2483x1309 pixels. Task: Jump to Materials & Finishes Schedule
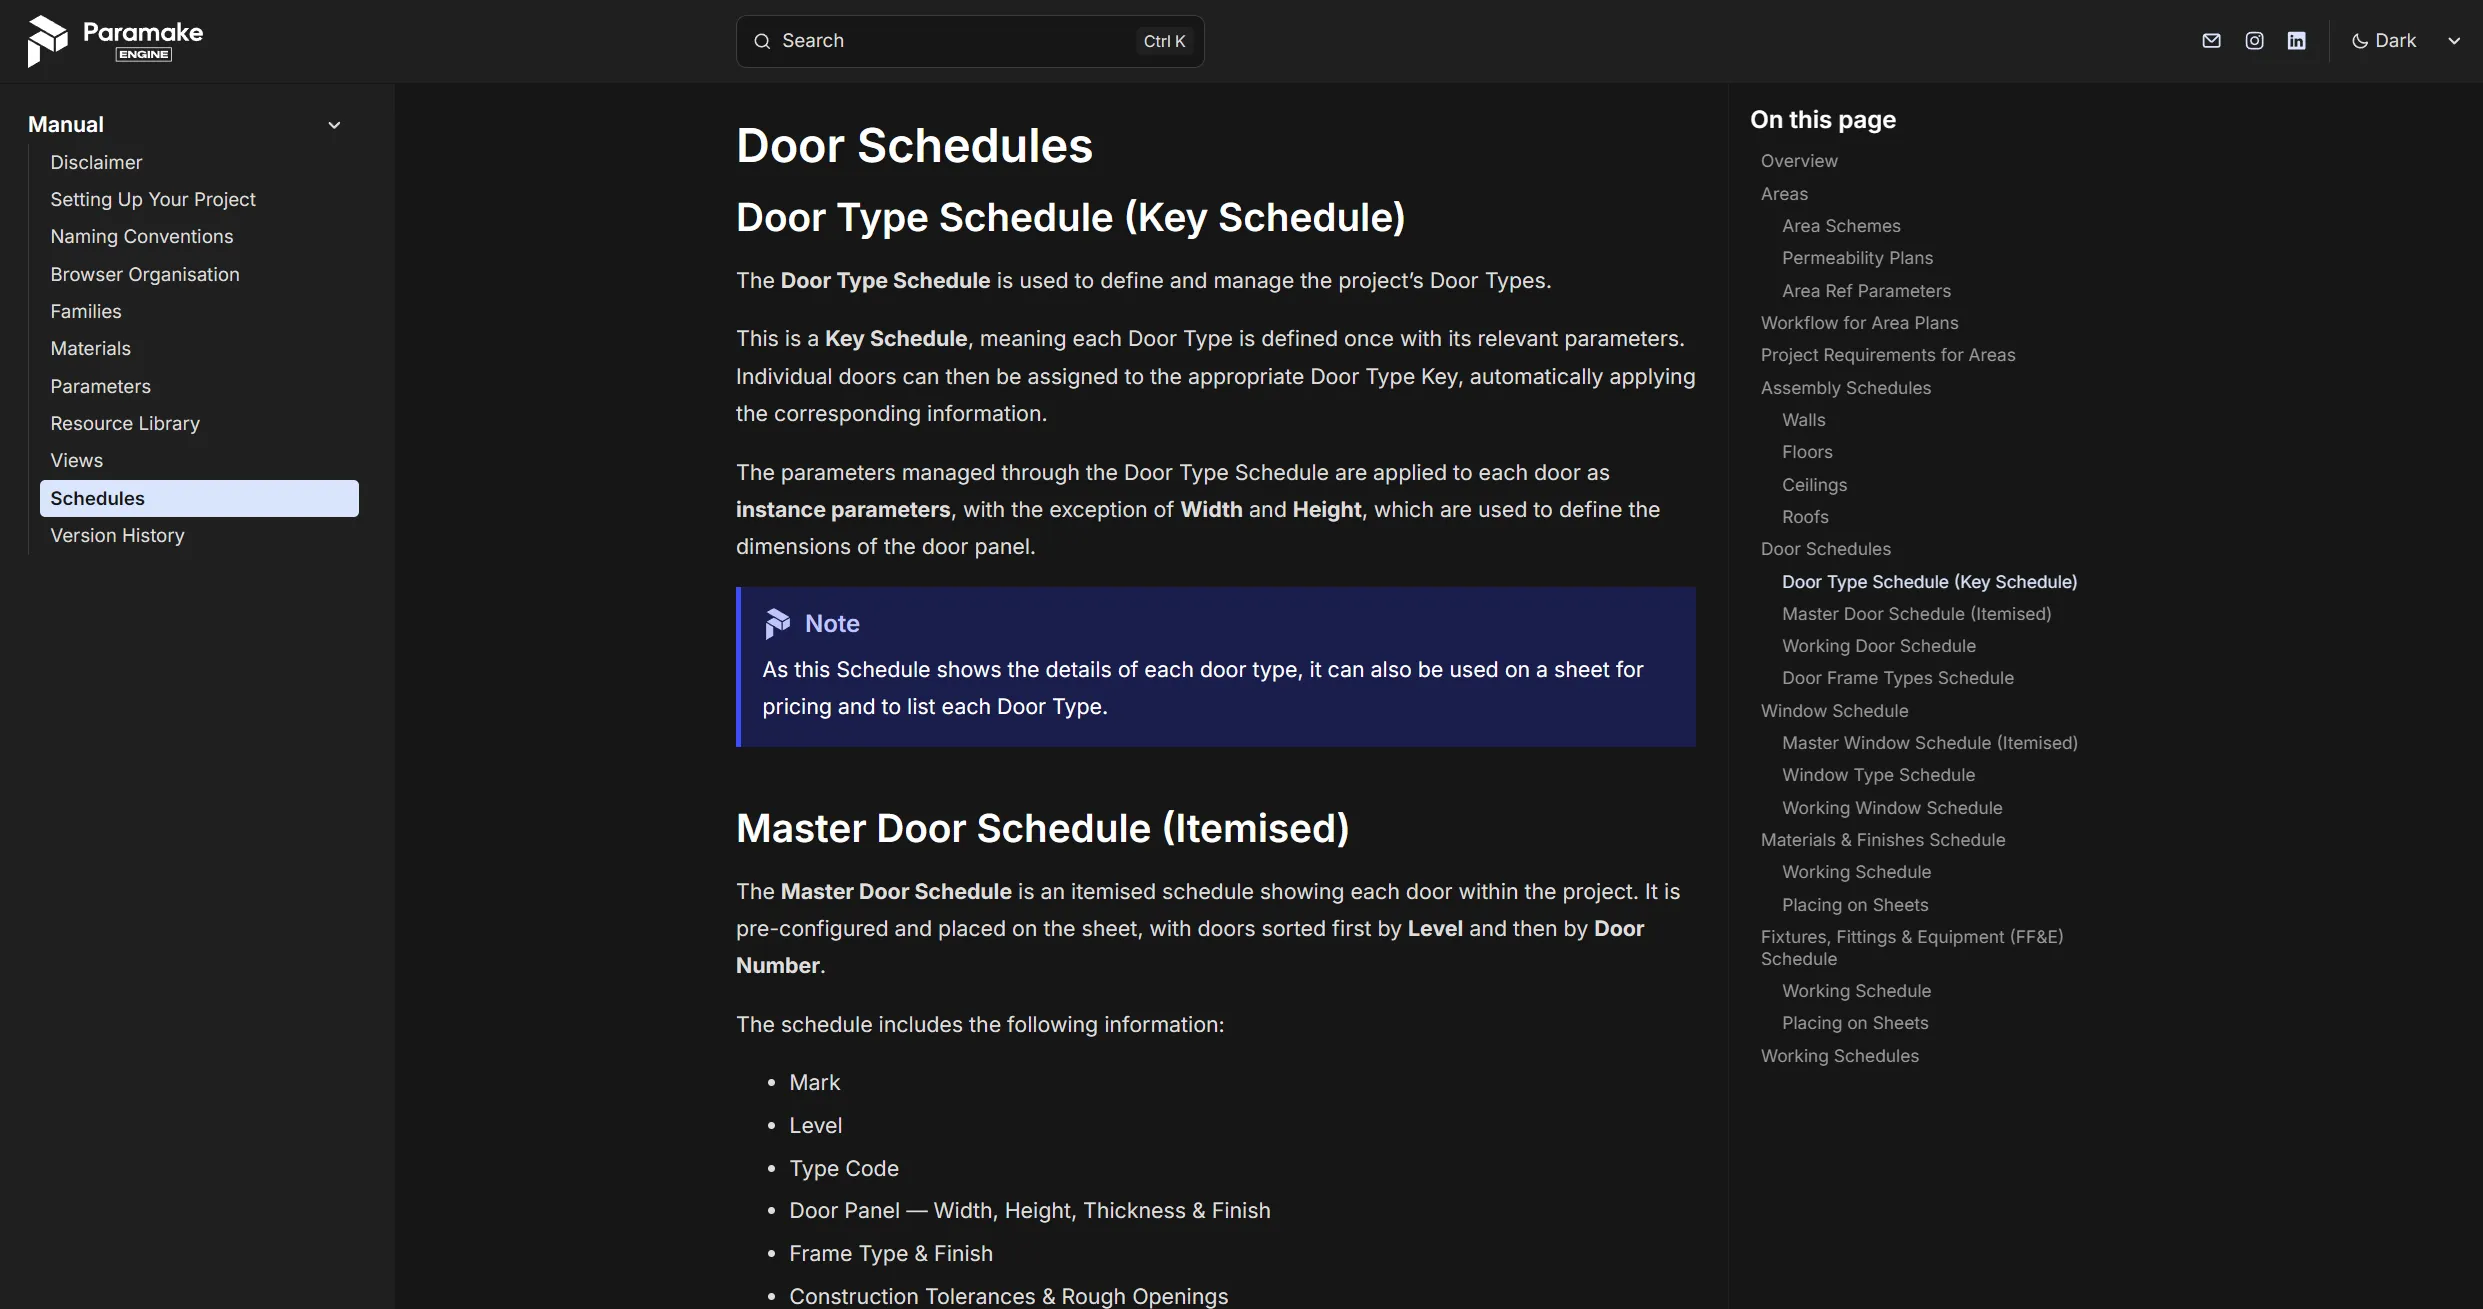click(x=1883, y=840)
